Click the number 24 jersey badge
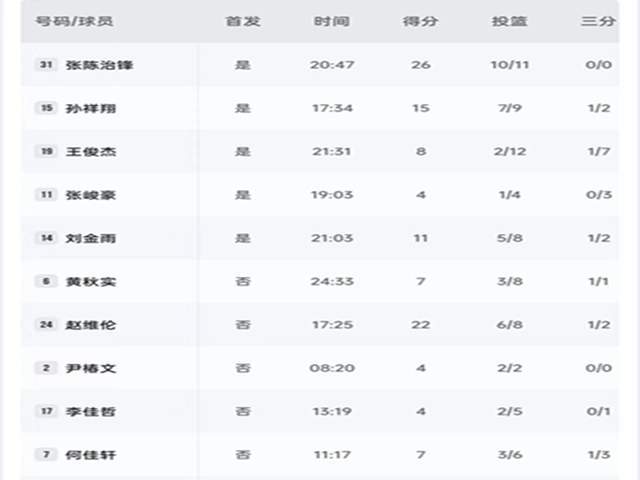This screenshot has width=640, height=480. pos(45,325)
